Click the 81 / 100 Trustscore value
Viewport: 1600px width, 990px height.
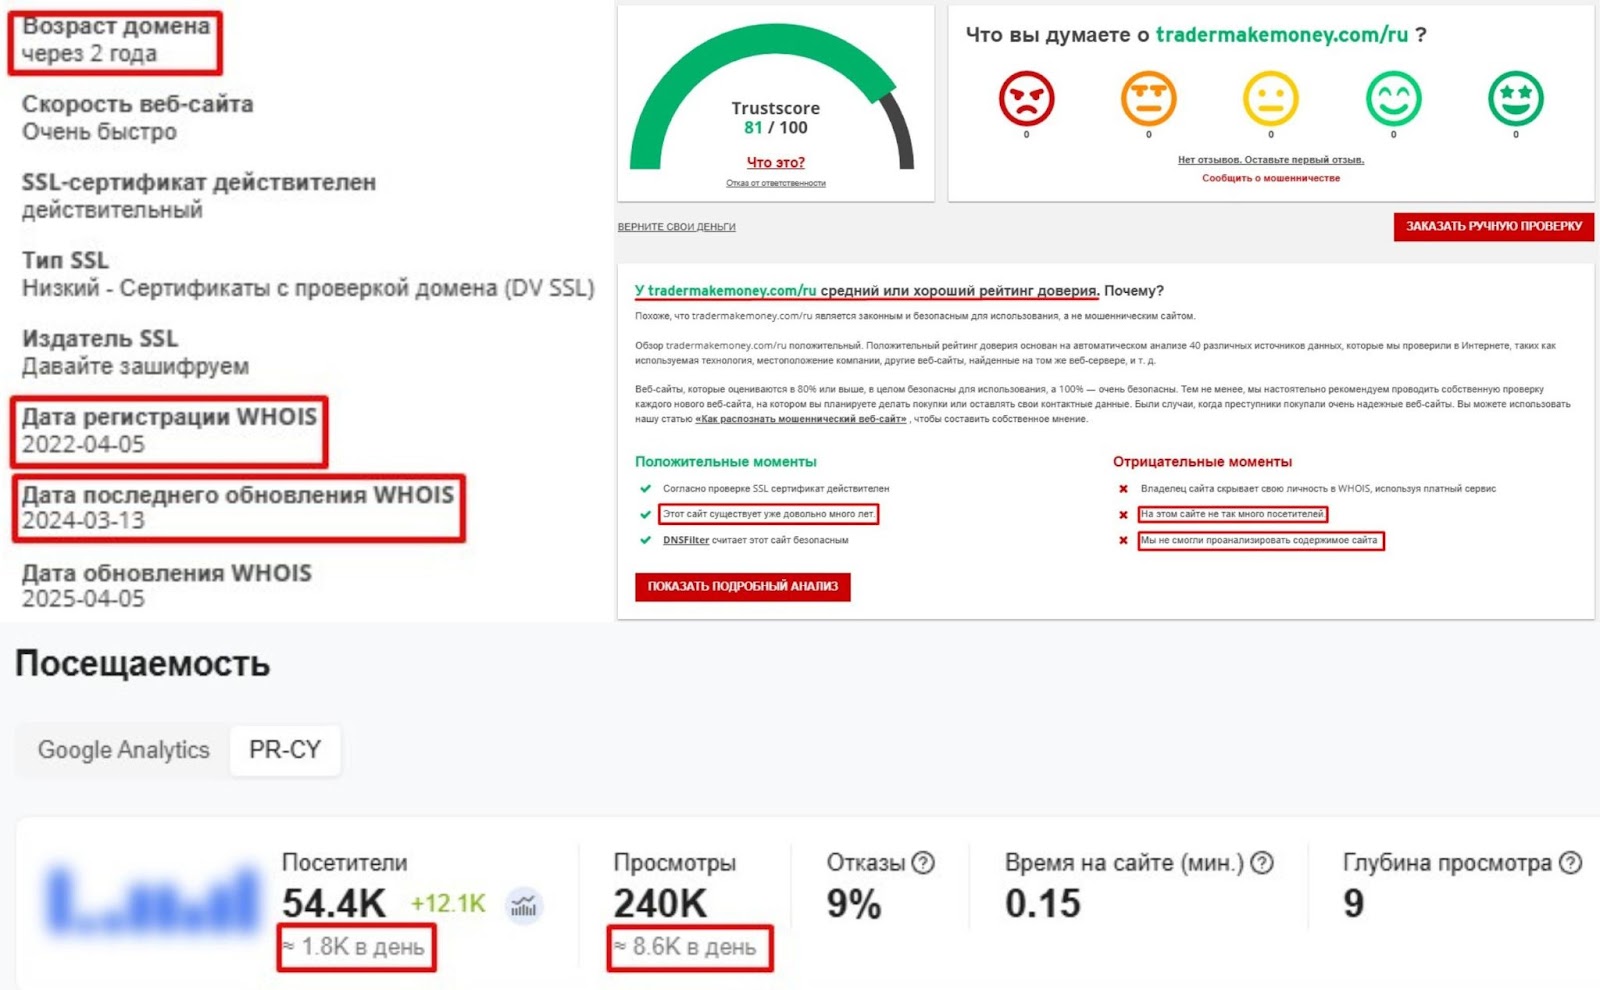click(x=776, y=128)
